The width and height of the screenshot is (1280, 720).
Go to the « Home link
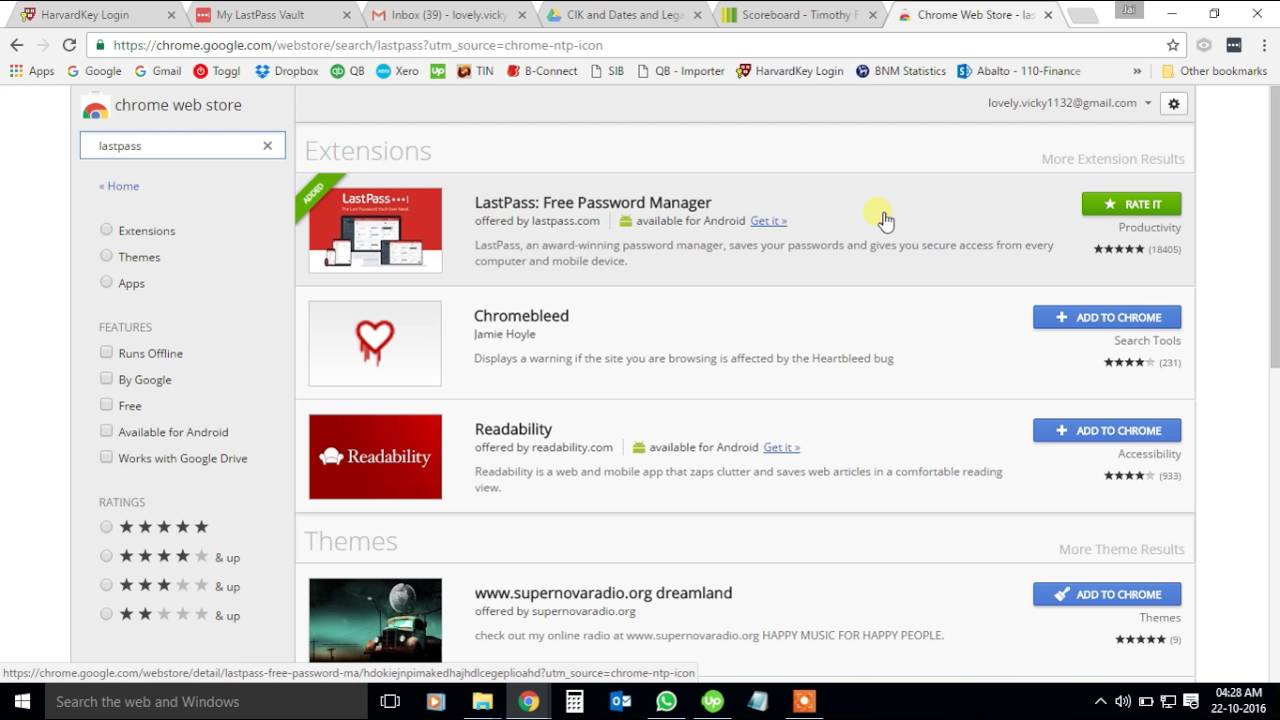tap(119, 186)
